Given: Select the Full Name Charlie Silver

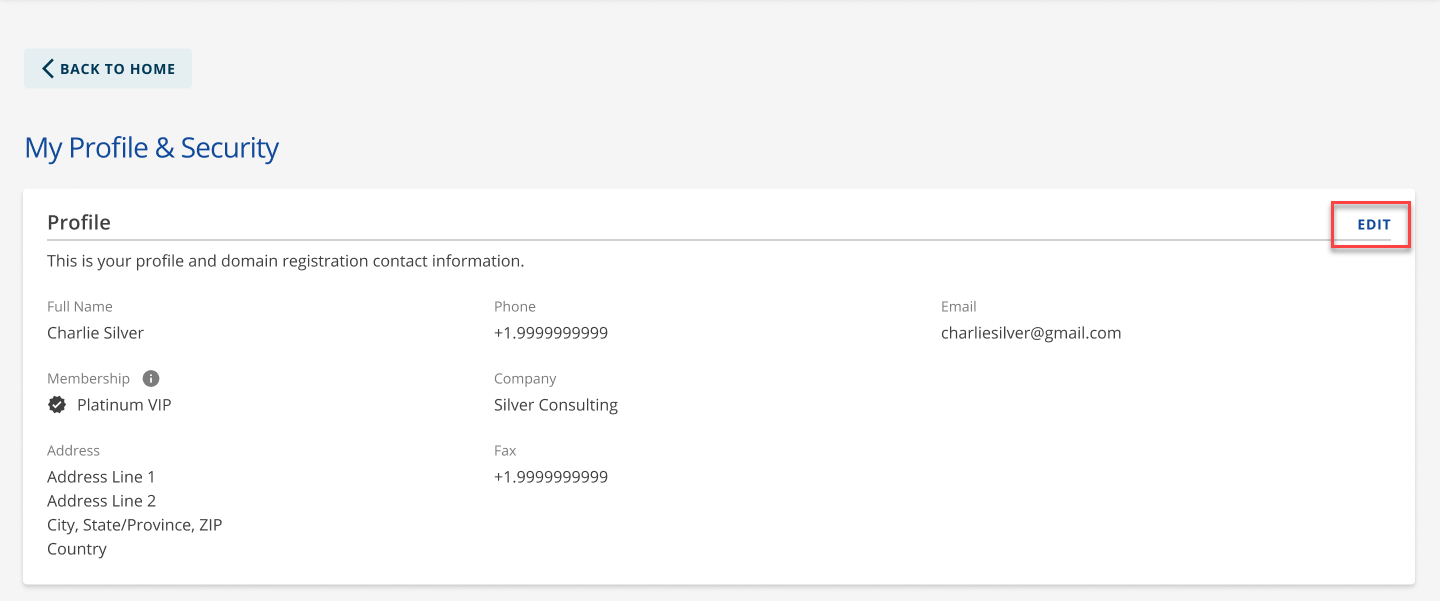Looking at the screenshot, I should (x=95, y=332).
